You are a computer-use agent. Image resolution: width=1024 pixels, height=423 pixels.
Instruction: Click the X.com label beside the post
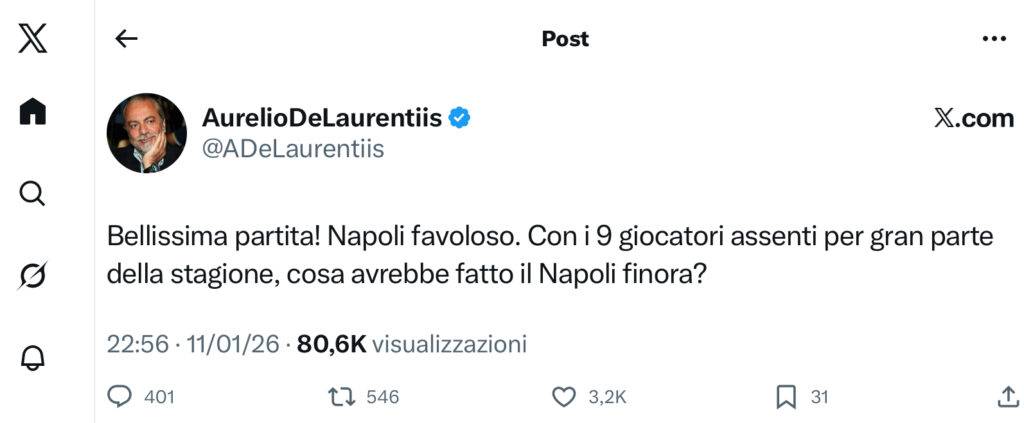[973, 119]
